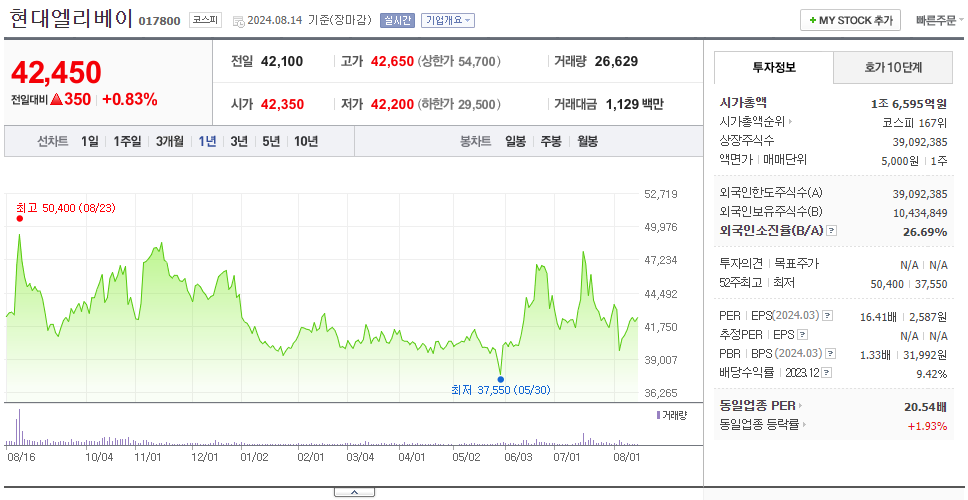Click the 동일업종 PER link
The image size is (968, 500).
(x=757, y=406)
